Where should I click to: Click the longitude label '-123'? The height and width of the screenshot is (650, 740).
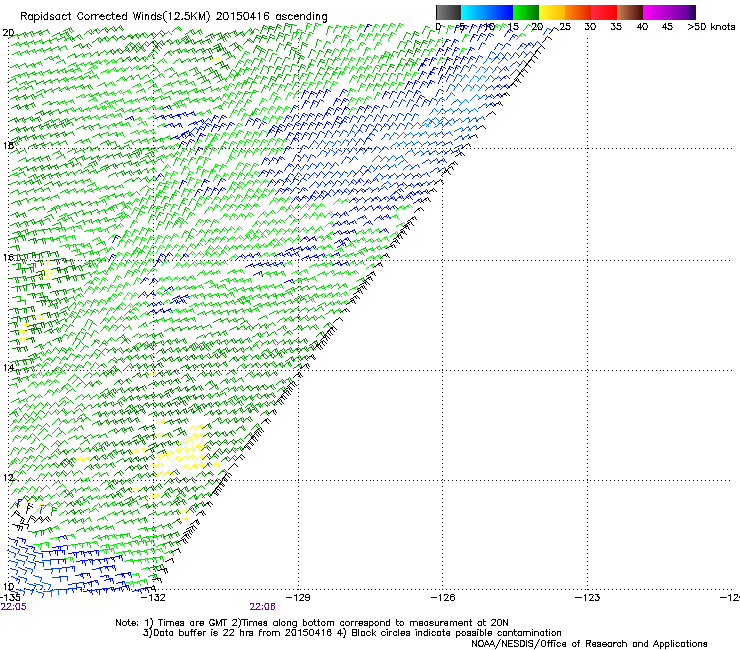(587, 598)
